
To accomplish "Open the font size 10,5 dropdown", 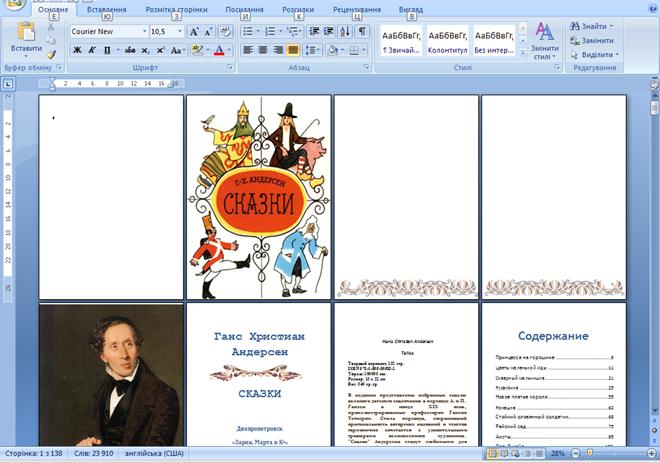I will (180, 32).
